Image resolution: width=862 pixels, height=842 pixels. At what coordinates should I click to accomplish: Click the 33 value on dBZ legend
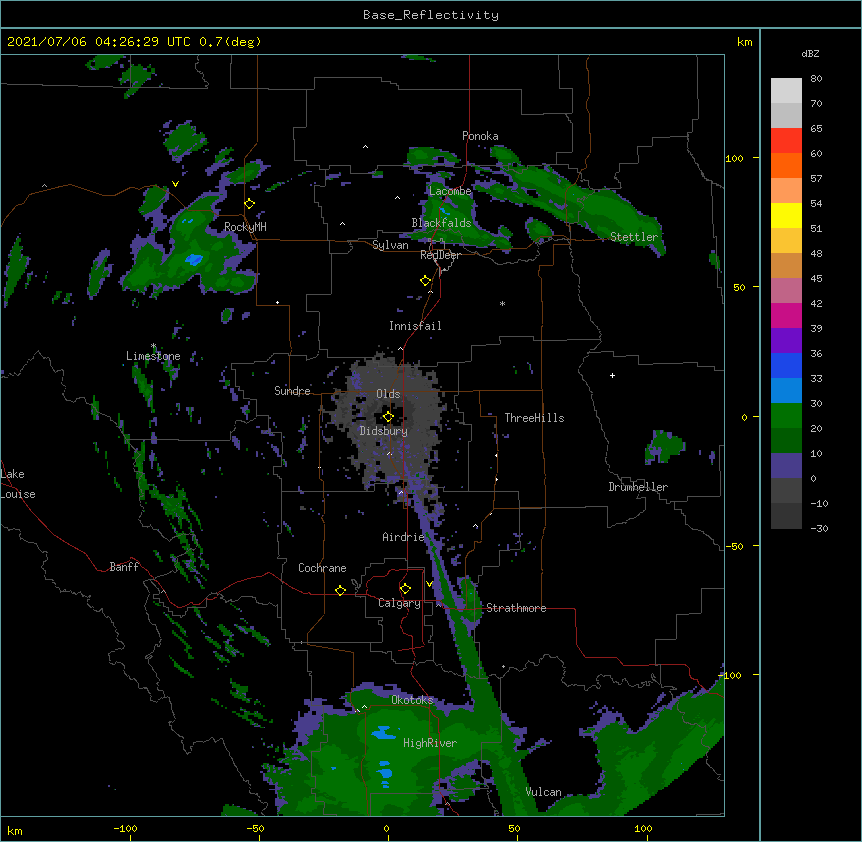816,379
